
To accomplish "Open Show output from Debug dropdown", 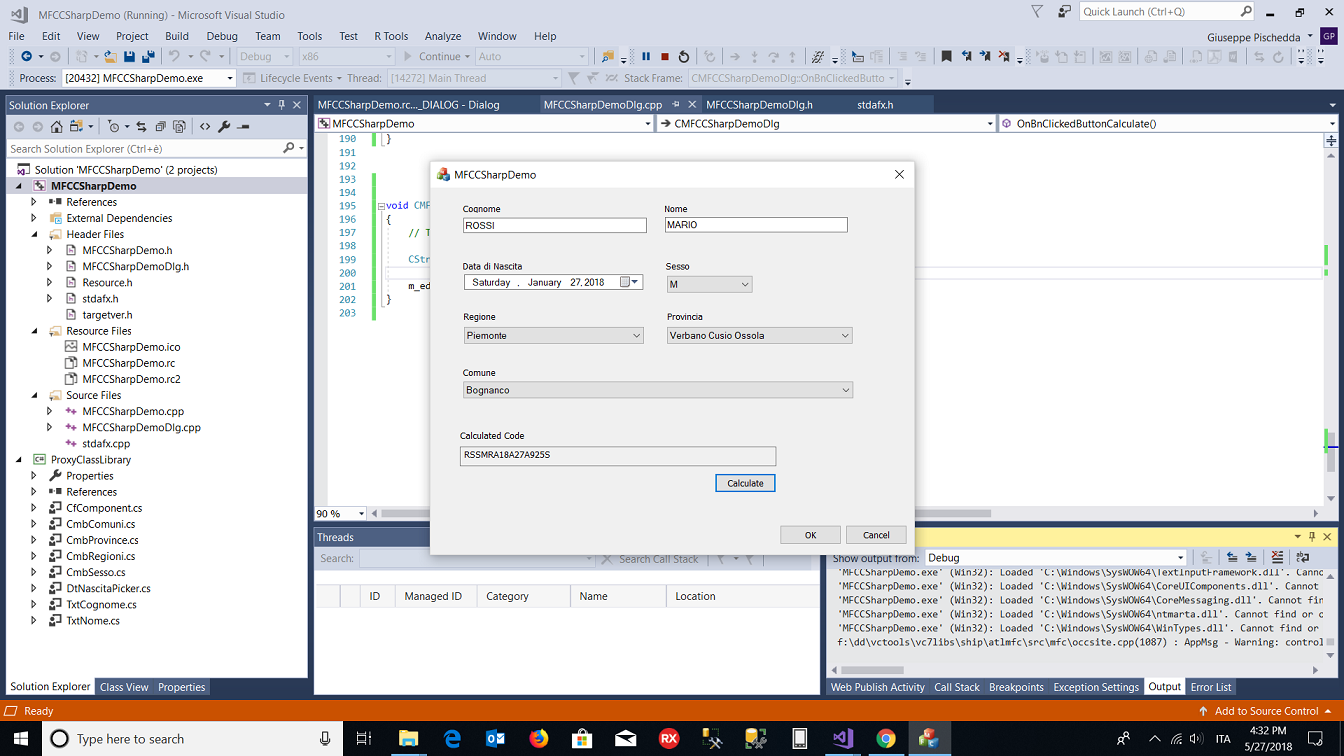I will tap(1056, 558).
